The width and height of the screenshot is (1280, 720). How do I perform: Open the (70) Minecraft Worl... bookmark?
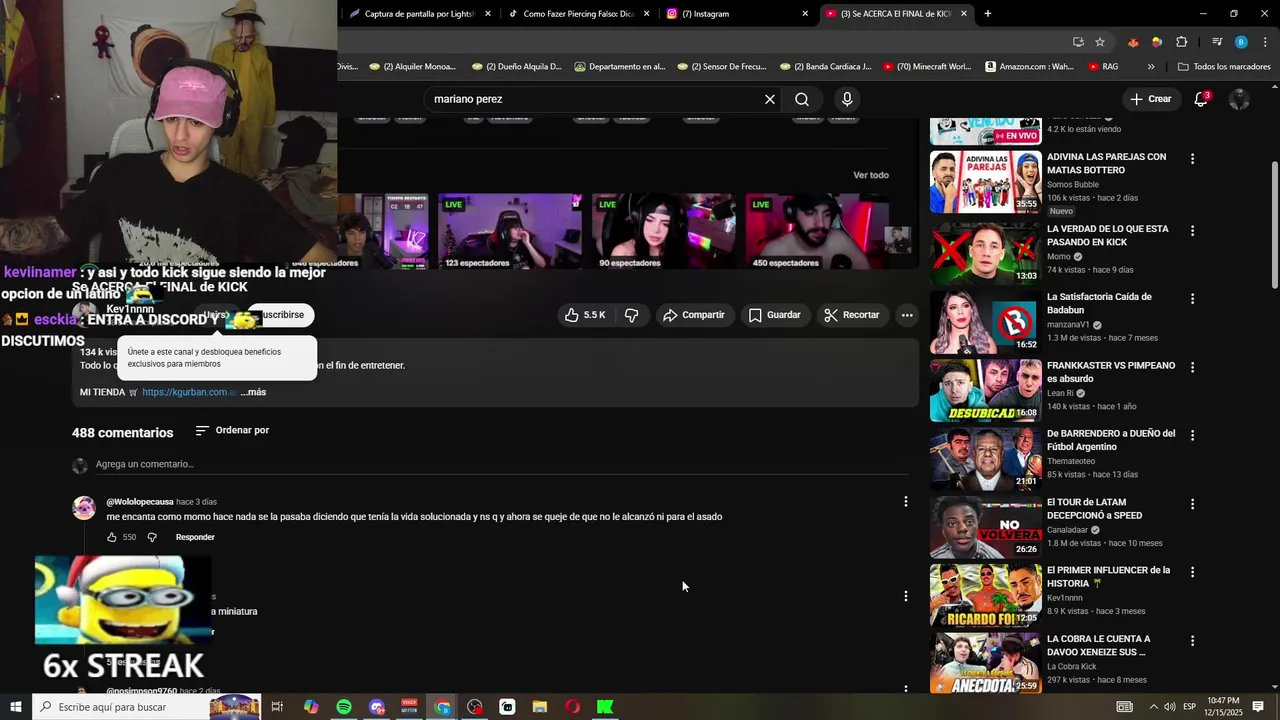[927, 67]
